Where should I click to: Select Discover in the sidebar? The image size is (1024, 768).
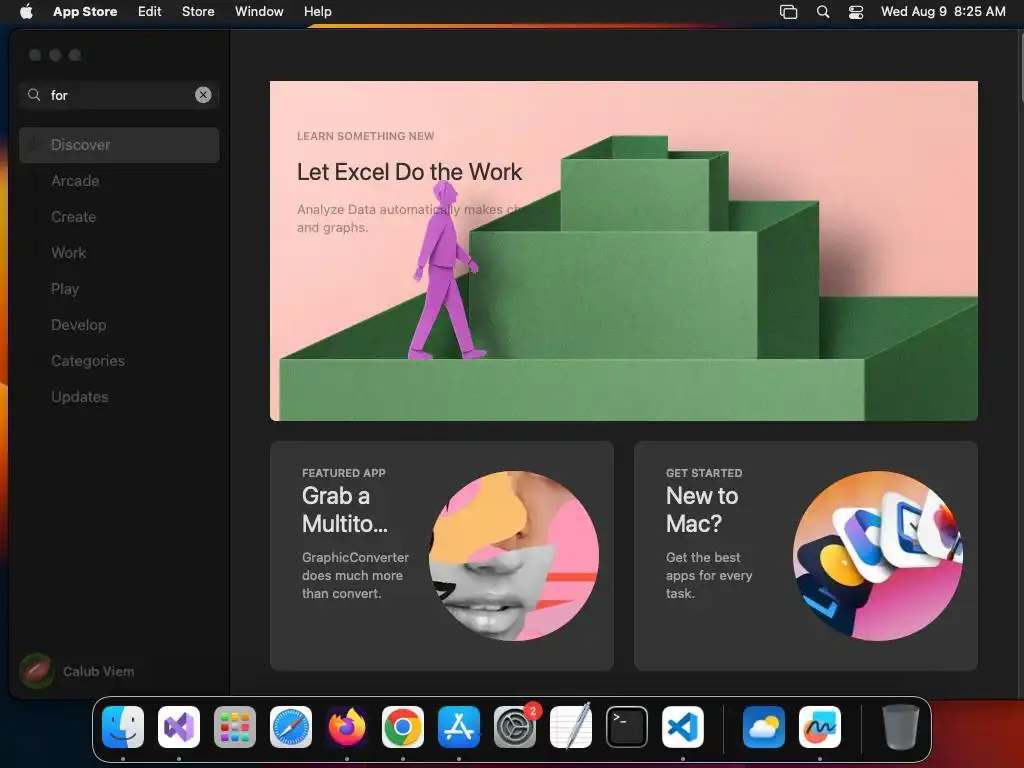[119, 145]
